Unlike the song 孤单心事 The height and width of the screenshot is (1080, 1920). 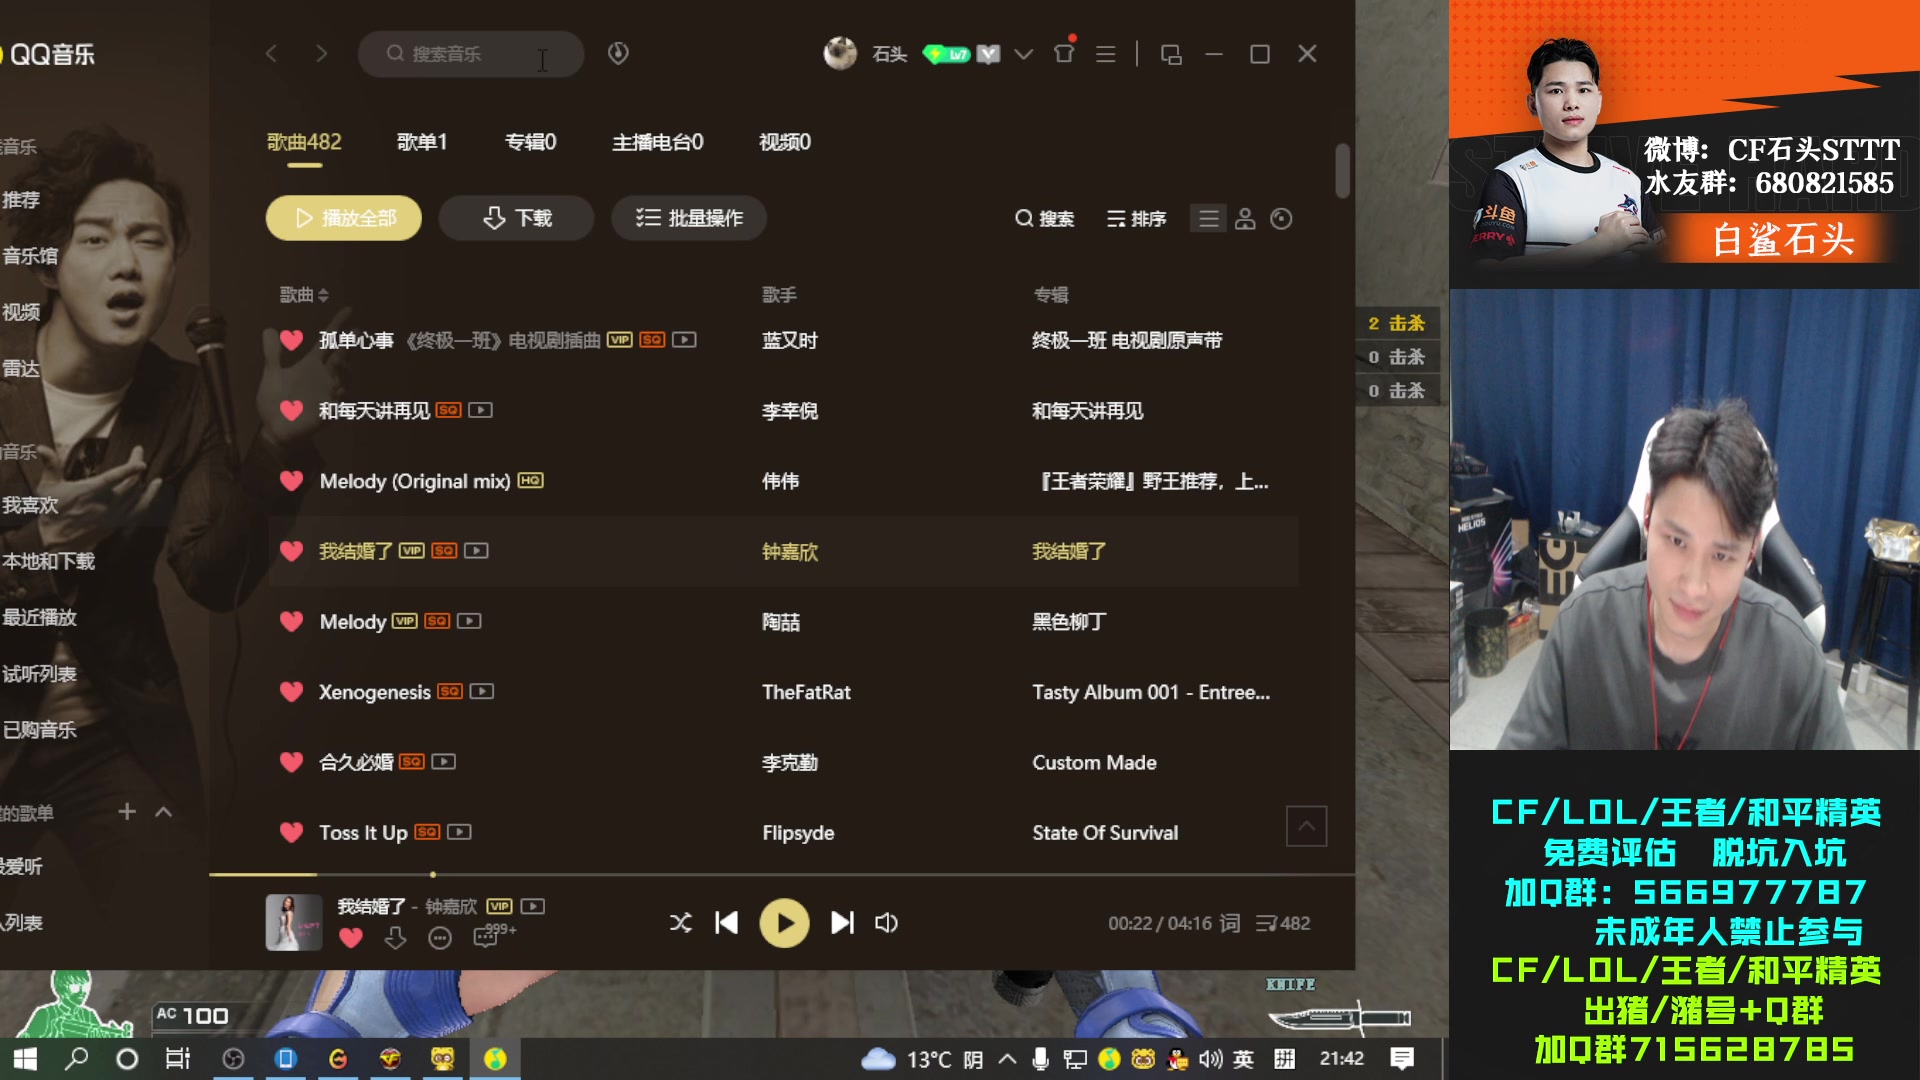(291, 340)
